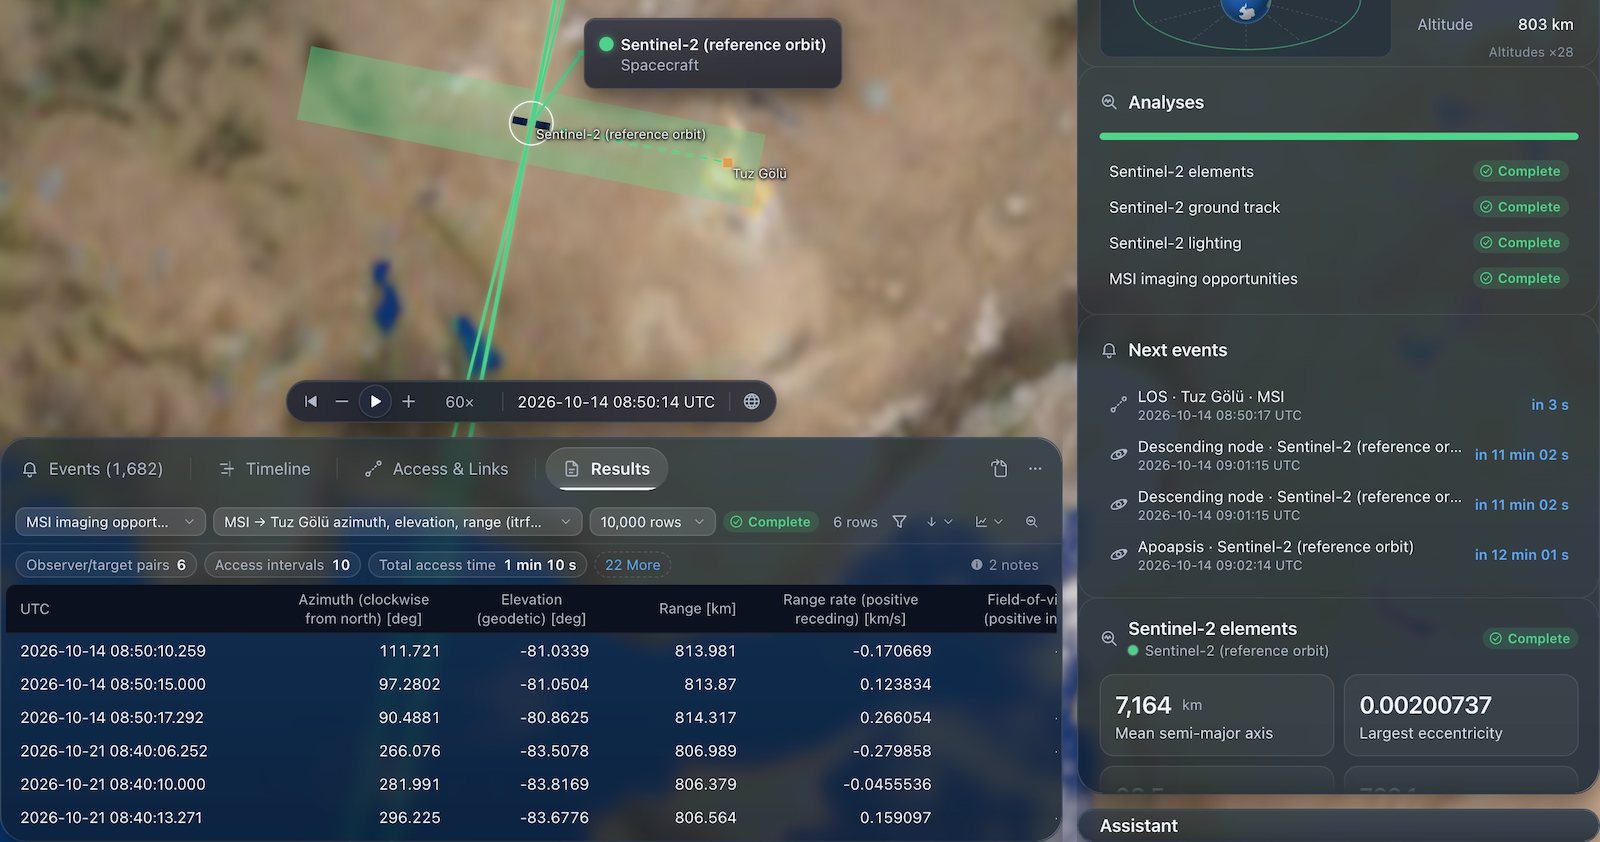Increase playback speed with plus button
This screenshot has width=1600, height=842.
(x=408, y=401)
